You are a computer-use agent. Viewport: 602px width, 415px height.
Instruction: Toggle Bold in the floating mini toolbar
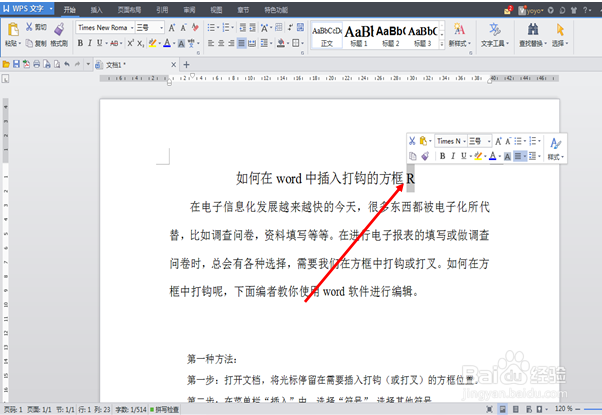click(443, 156)
